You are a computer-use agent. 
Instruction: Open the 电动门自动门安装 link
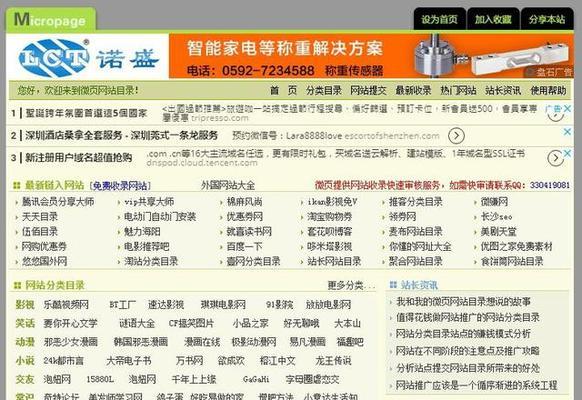point(160,217)
